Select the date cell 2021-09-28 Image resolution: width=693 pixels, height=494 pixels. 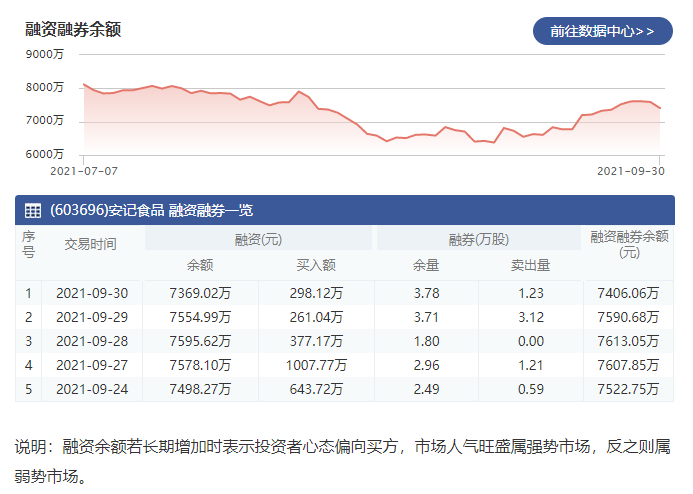pyautogui.click(x=92, y=341)
